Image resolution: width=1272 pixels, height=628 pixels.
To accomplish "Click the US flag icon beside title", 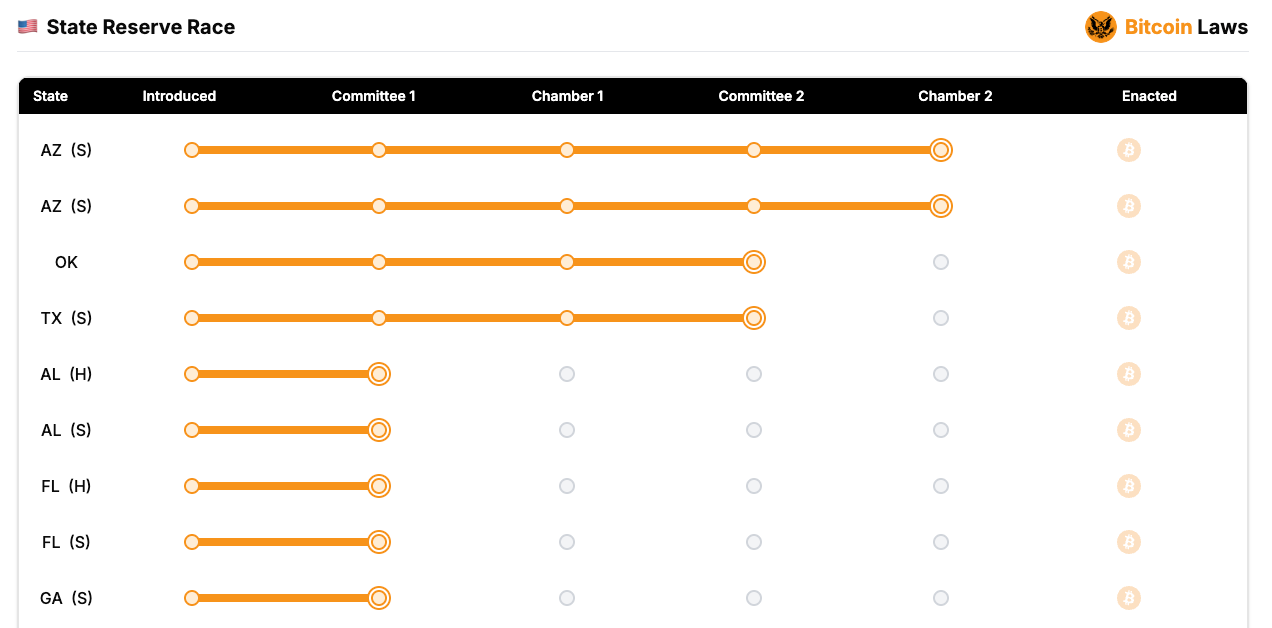I will [x=28, y=27].
